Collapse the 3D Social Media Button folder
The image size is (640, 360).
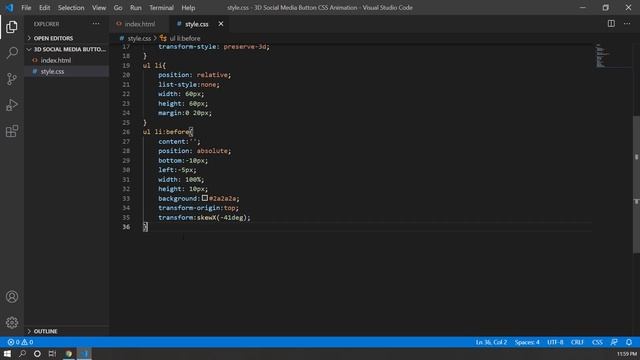66,49
